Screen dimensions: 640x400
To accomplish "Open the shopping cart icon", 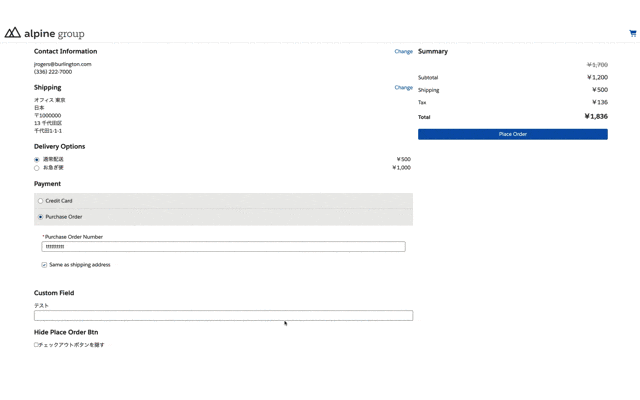I will point(633,33).
